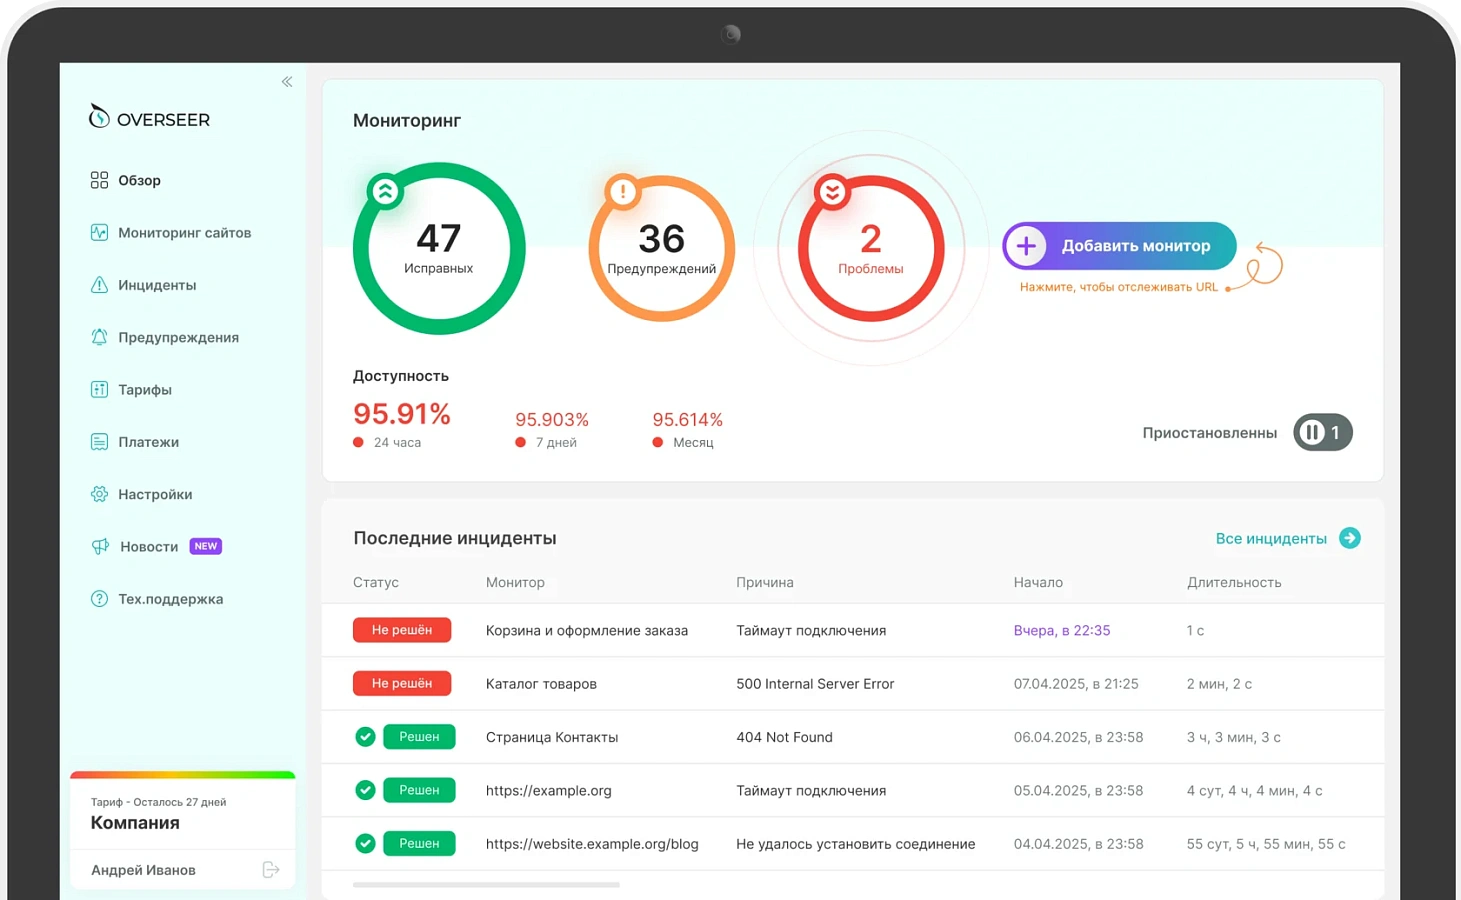
Task: Toggle the Приостановленны pause pill
Action: [x=1322, y=432]
